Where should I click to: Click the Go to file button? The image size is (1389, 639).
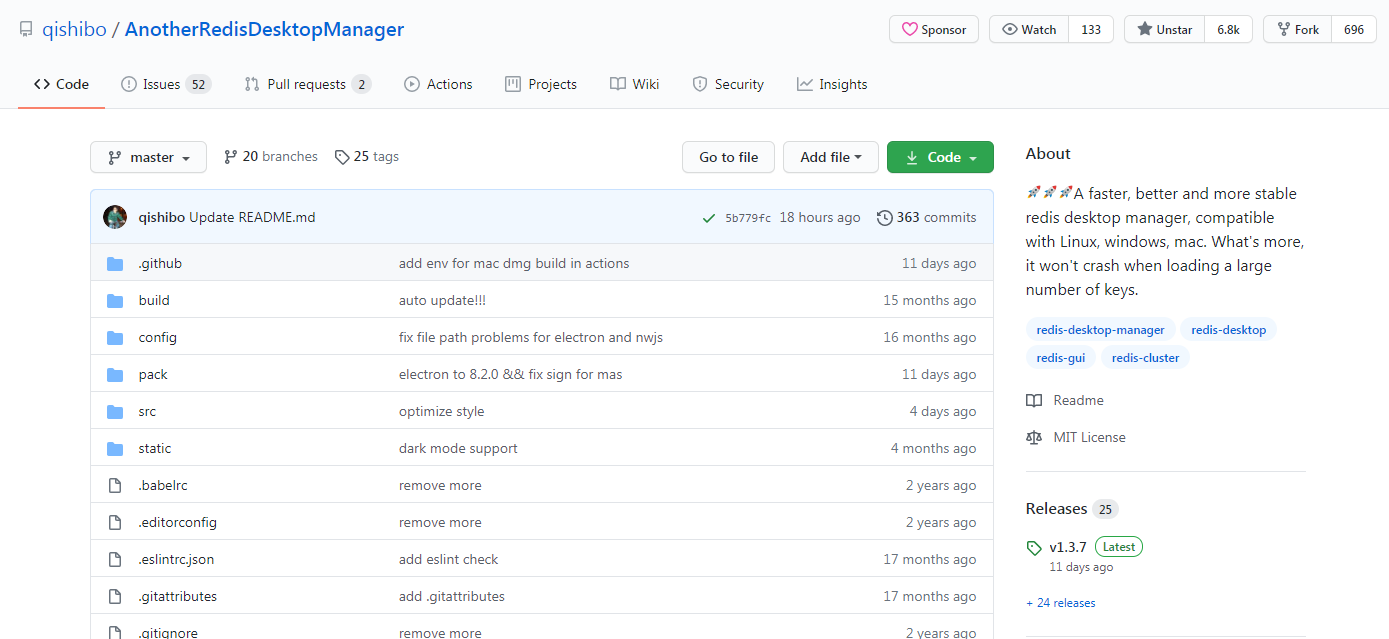click(x=729, y=157)
